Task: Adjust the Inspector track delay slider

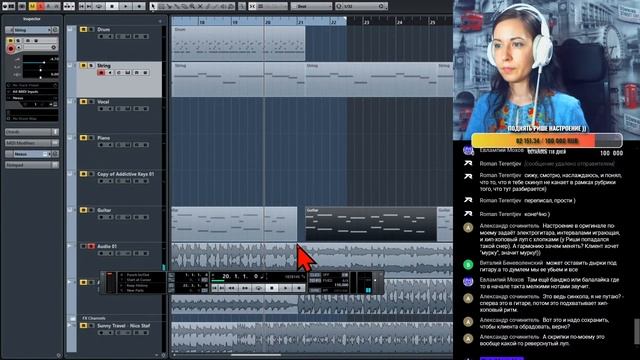Action: tap(40, 77)
